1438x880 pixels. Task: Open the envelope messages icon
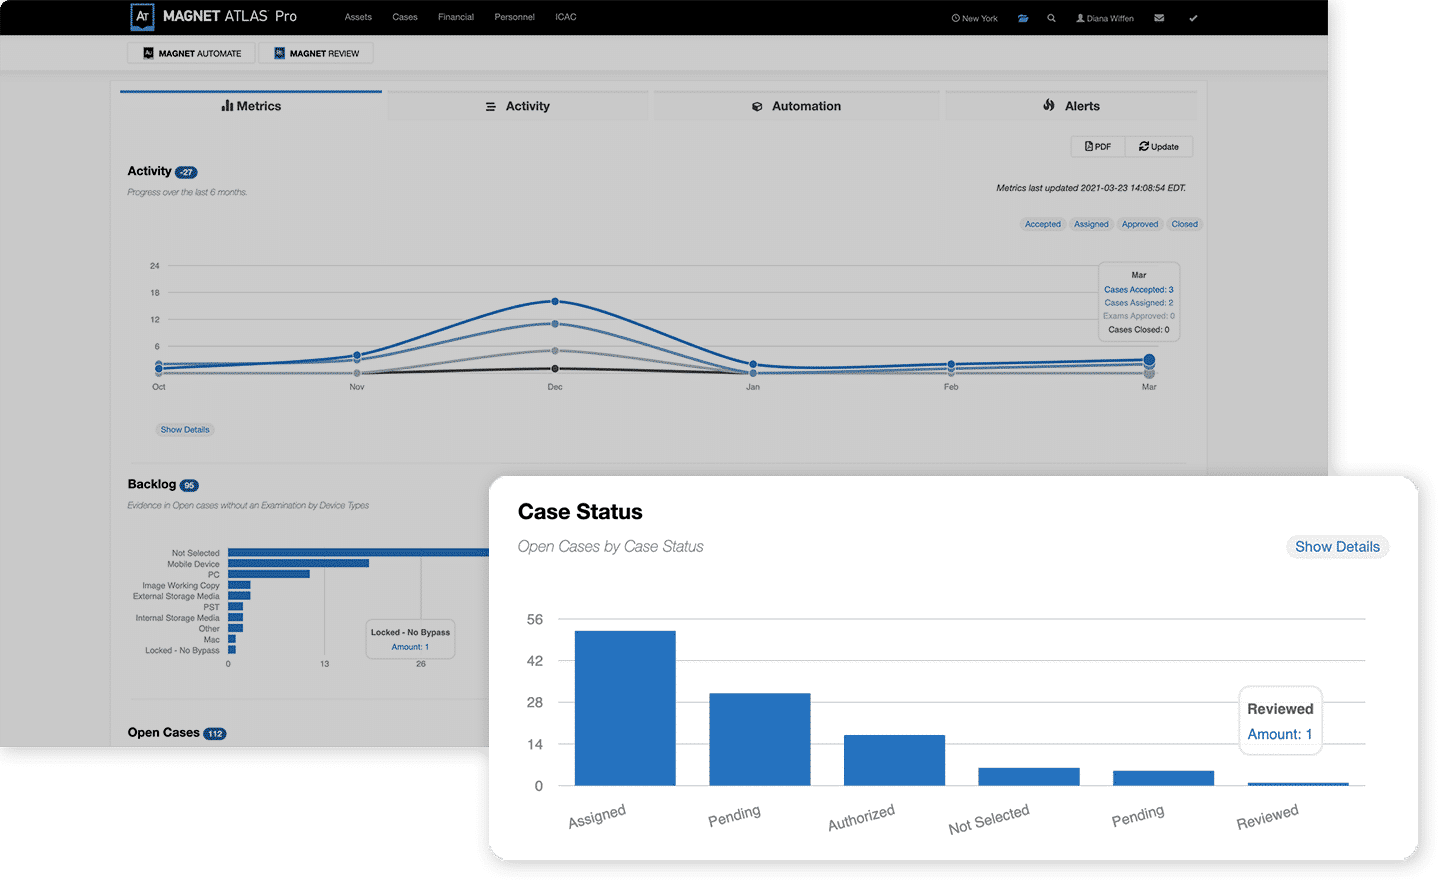(x=1159, y=18)
